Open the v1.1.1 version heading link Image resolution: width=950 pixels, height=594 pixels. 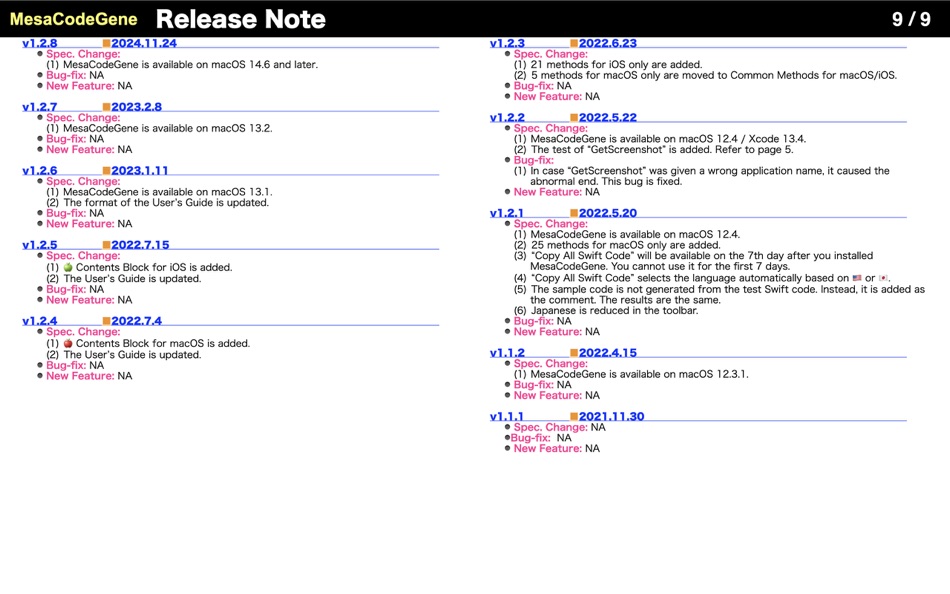coord(507,416)
